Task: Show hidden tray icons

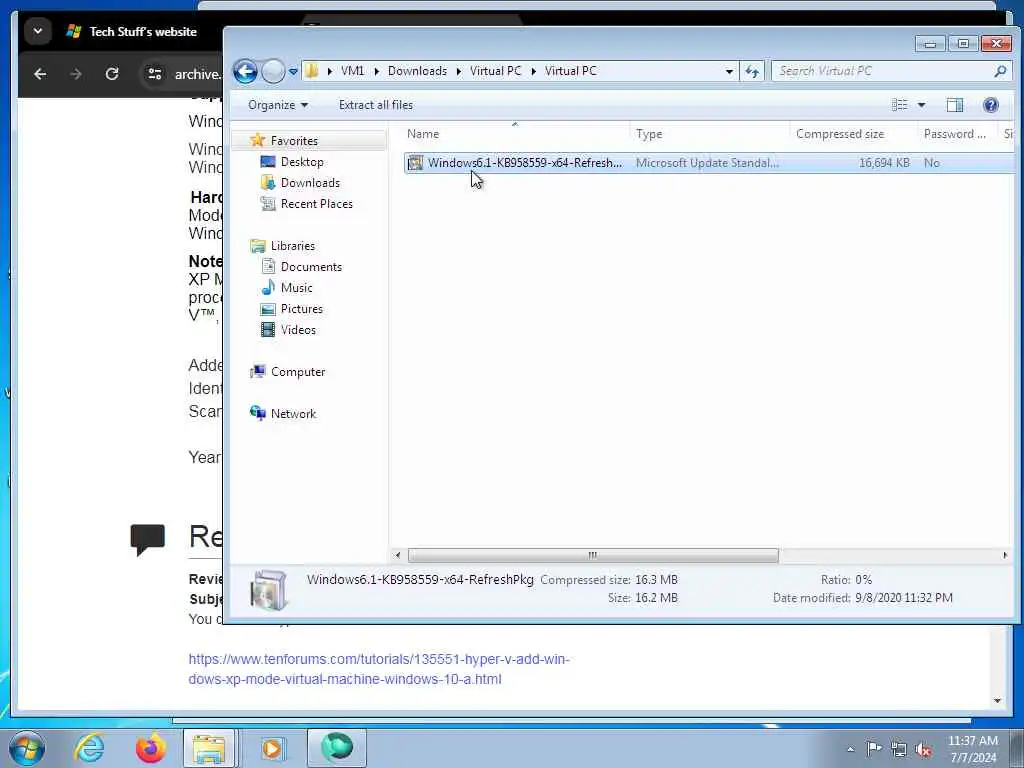Action: pyautogui.click(x=850, y=749)
